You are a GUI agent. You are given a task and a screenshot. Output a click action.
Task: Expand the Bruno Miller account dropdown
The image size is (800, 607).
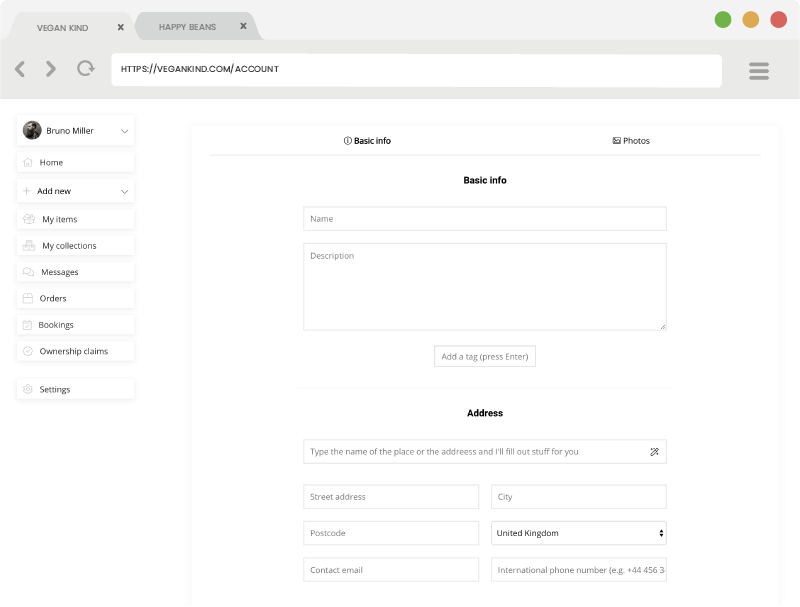coord(124,131)
